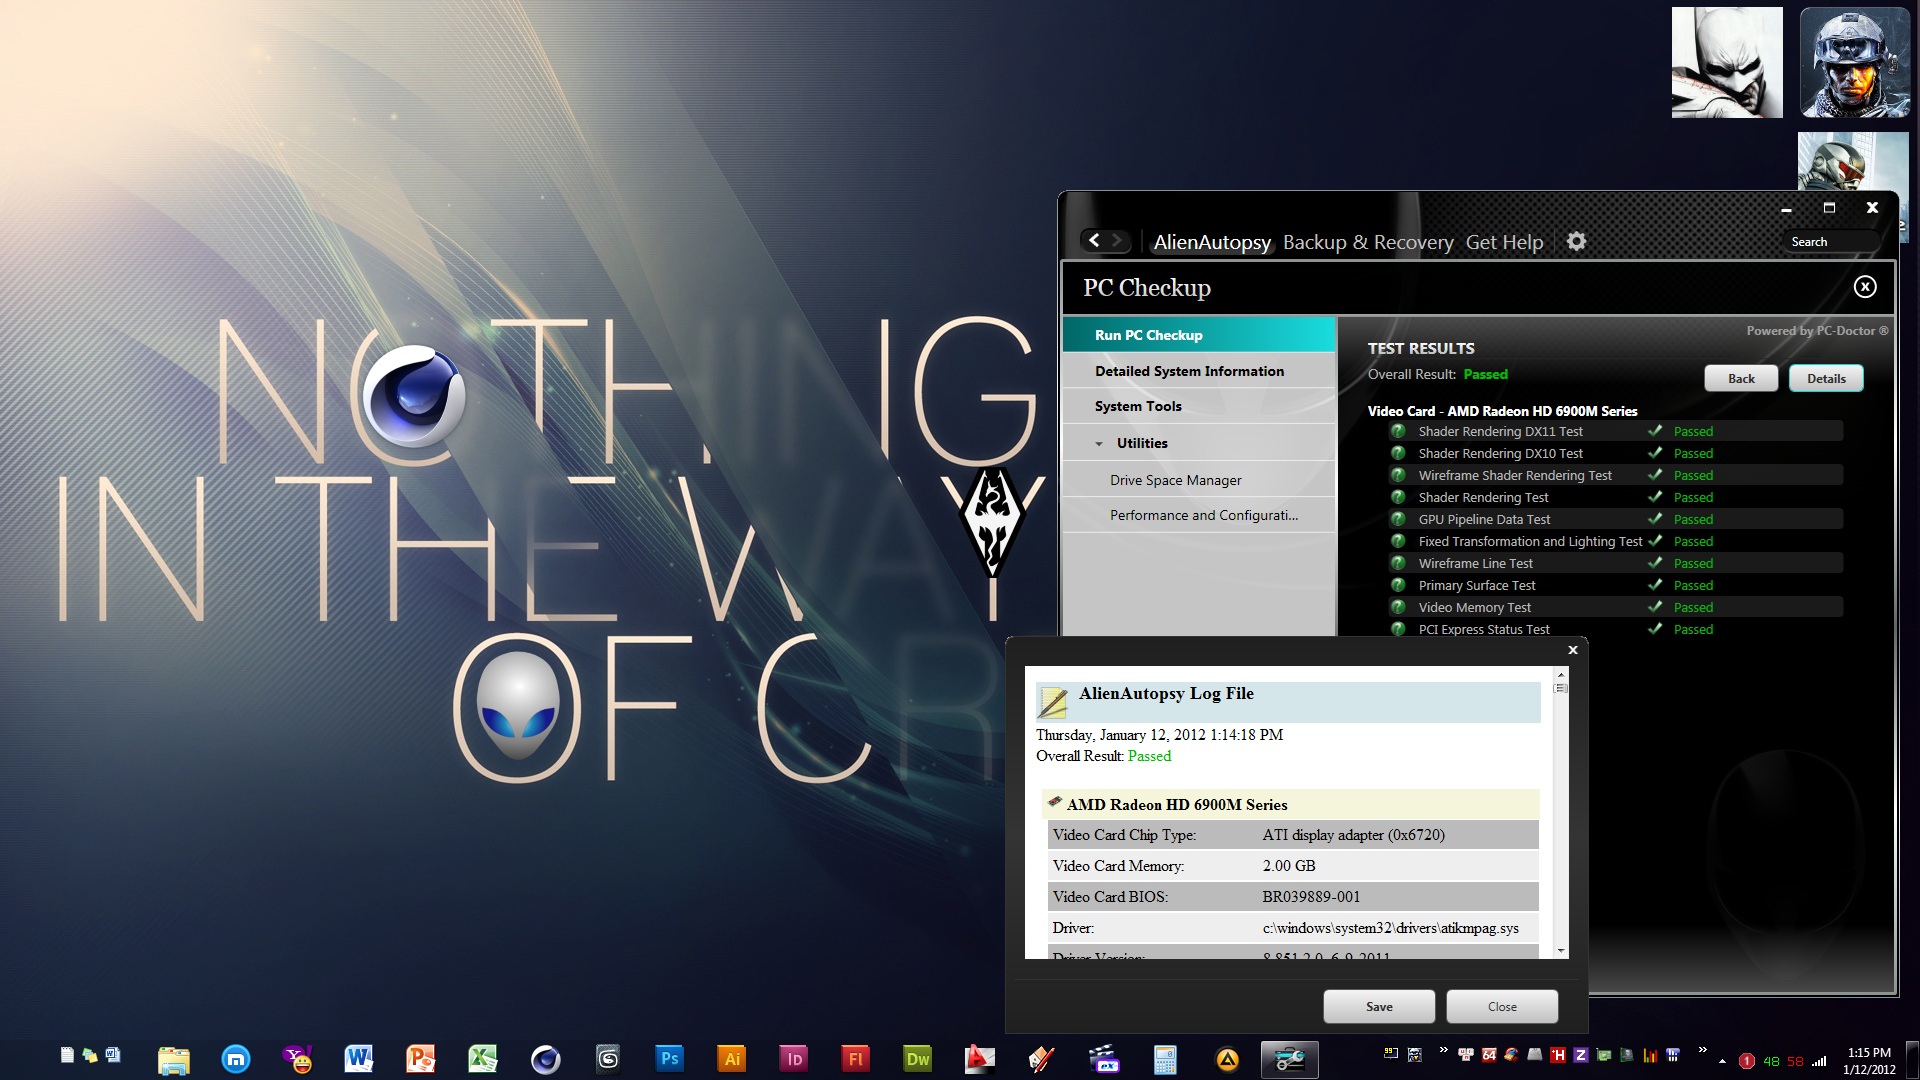1920x1080 pixels.
Task: Go forward with the navigation right arrow
Action: click(1118, 240)
